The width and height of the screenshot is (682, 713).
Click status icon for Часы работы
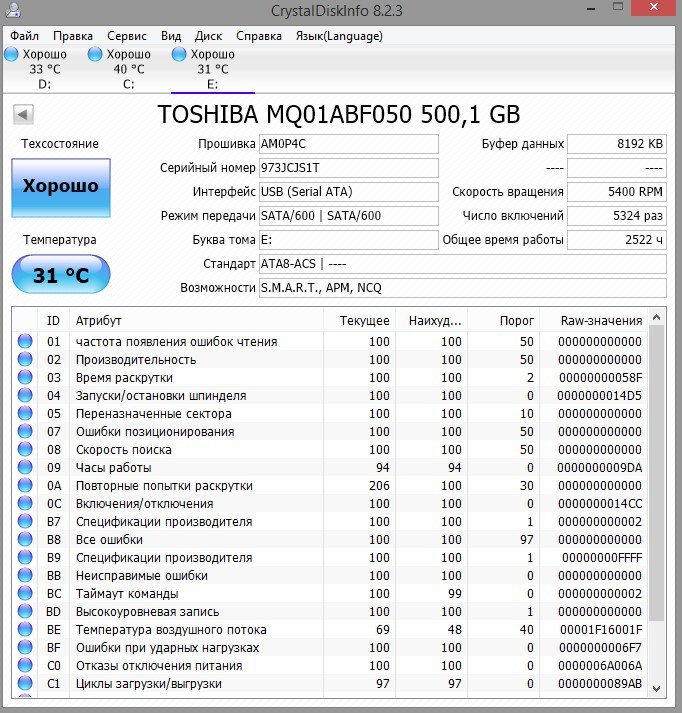(x=25, y=467)
